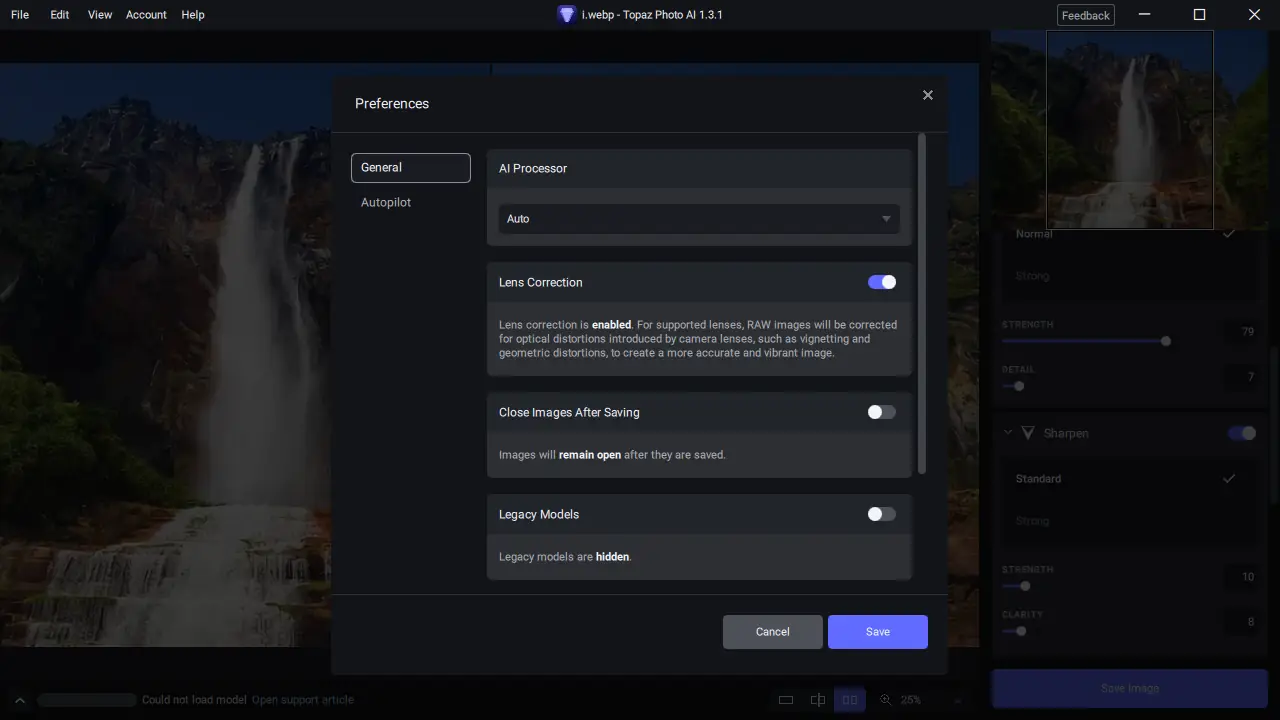Click the Sharpen Strength slider near value 10
1280x720 pixels.
(x=1025, y=586)
